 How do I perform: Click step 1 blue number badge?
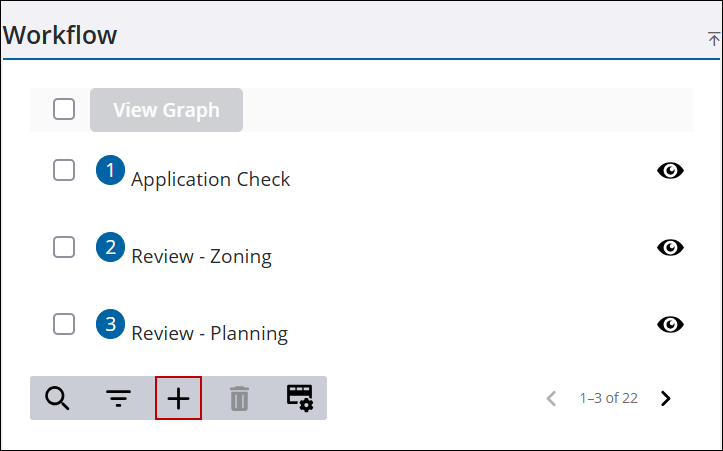point(110,170)
